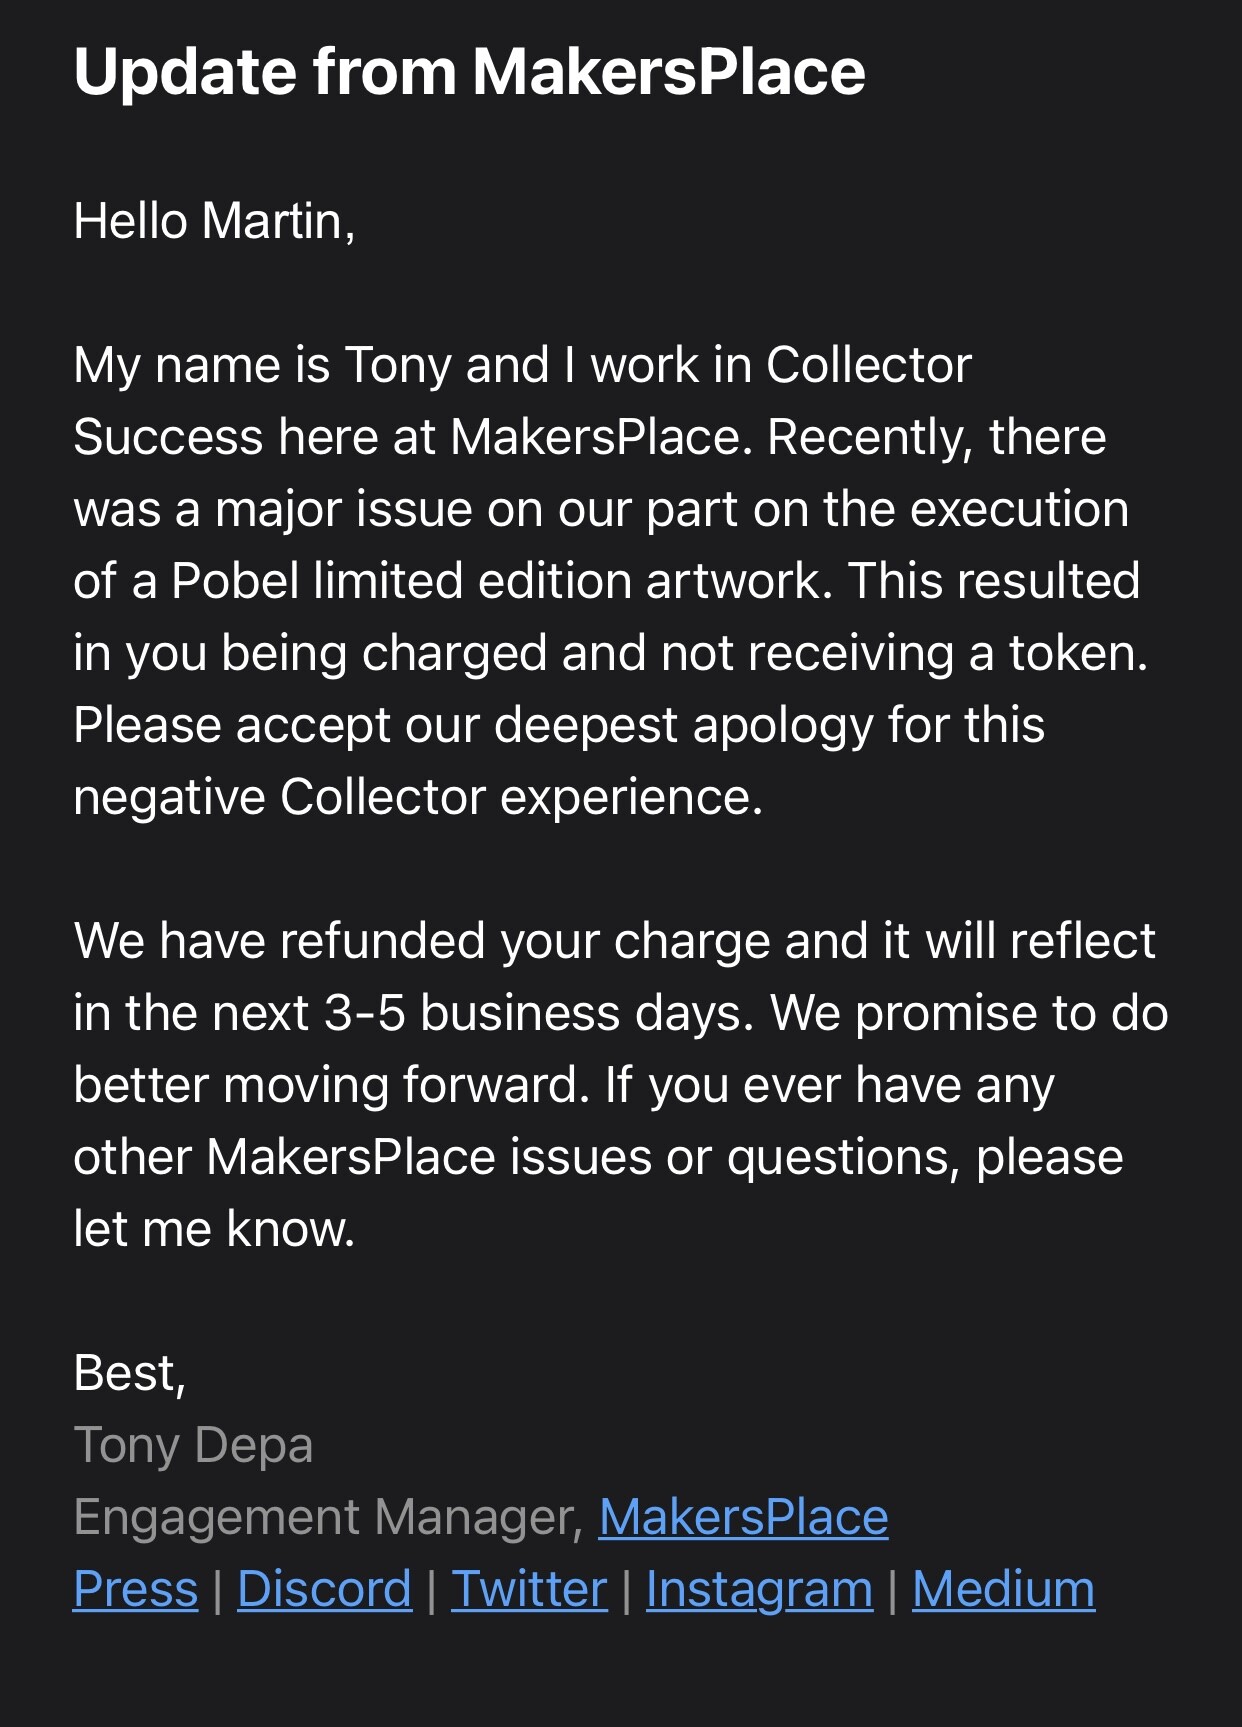This screenshot has width=1242, height=1727.
Task: Open the Twitter link
Action: 529,1589
